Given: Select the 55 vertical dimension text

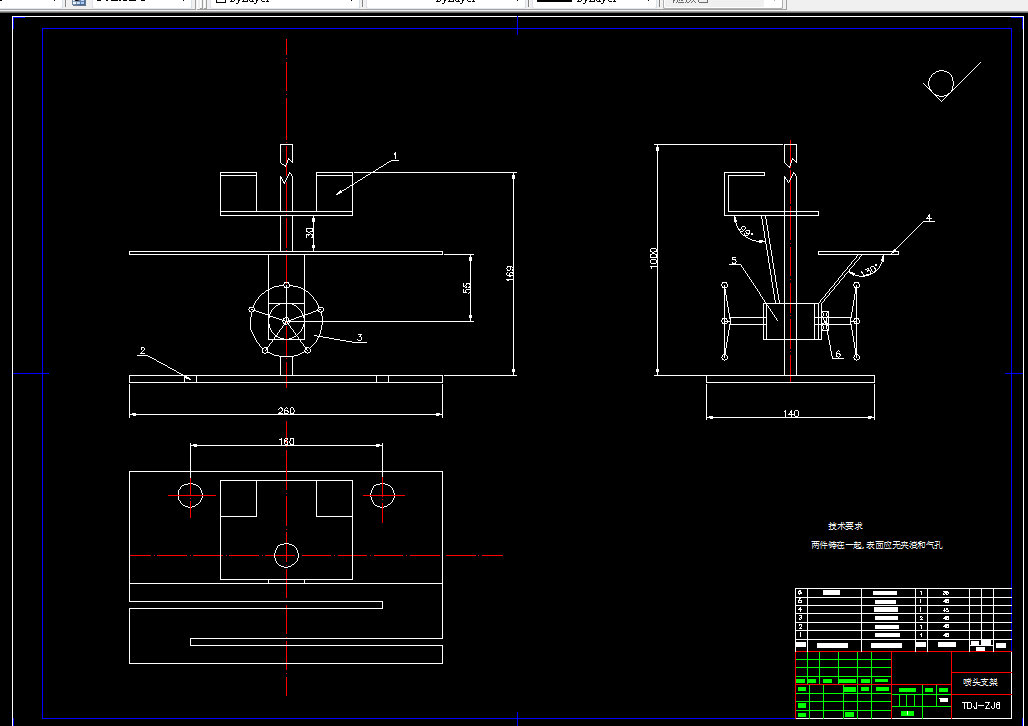Looking at the screenshot, I should [466, 288].
